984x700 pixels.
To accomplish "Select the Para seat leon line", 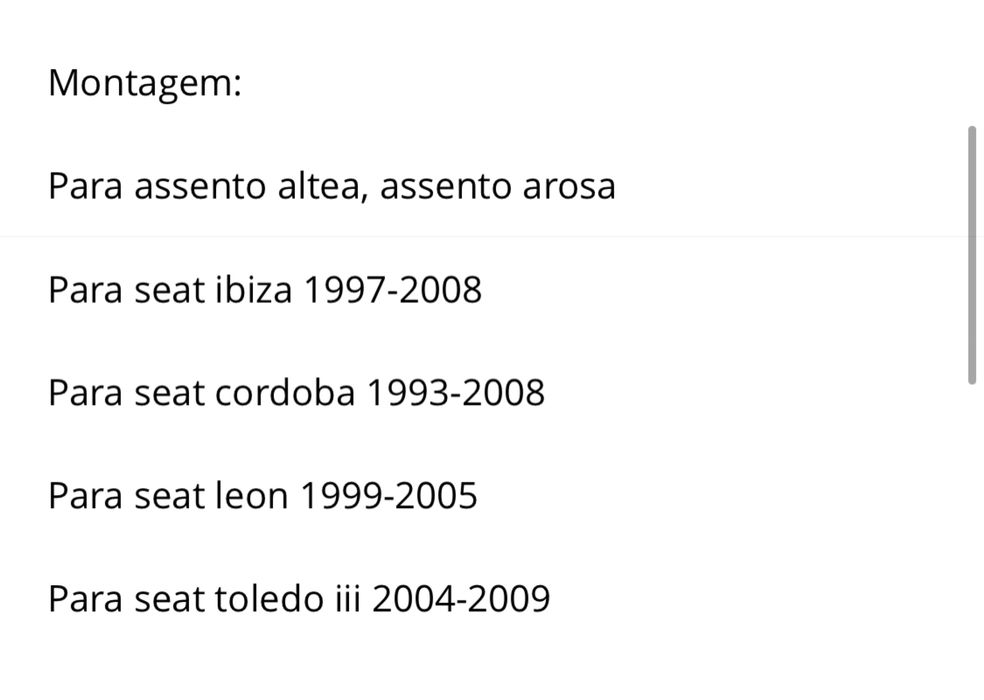I will pos(262,496).
